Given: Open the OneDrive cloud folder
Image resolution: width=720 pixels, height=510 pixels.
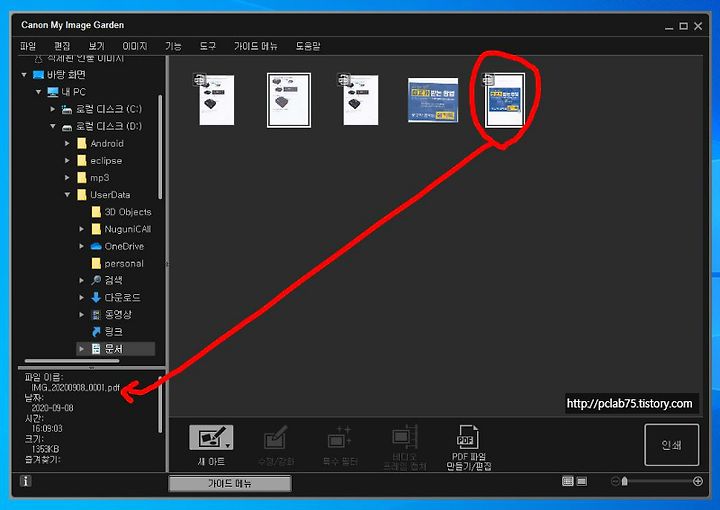Looking at the screenshot, I should tap(118, 246).
